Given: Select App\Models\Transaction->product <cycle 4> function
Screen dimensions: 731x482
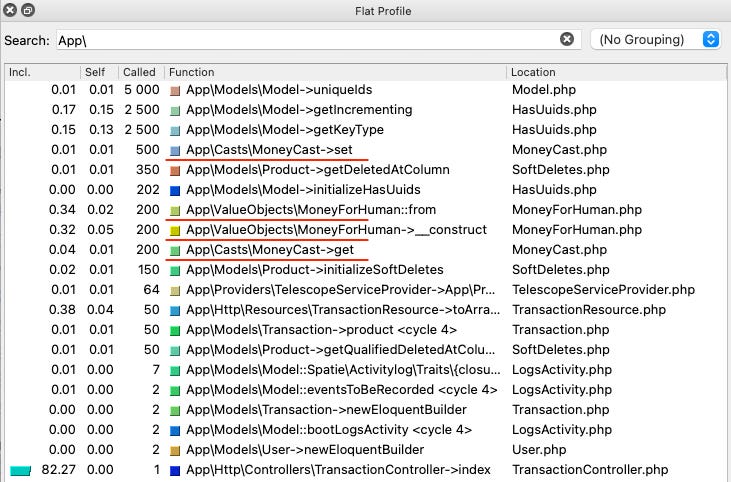Looking at the screenshot, I should (321, 330).
